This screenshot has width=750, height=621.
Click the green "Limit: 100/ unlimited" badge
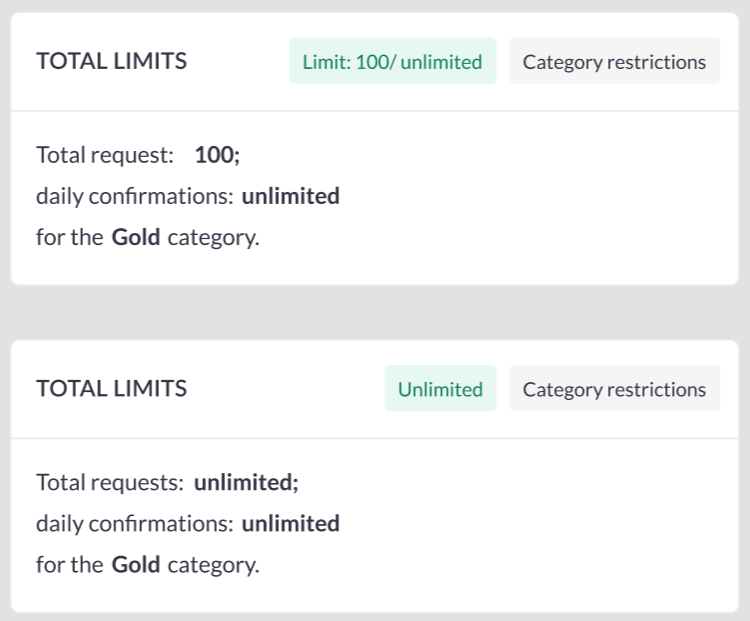(392, 62)
